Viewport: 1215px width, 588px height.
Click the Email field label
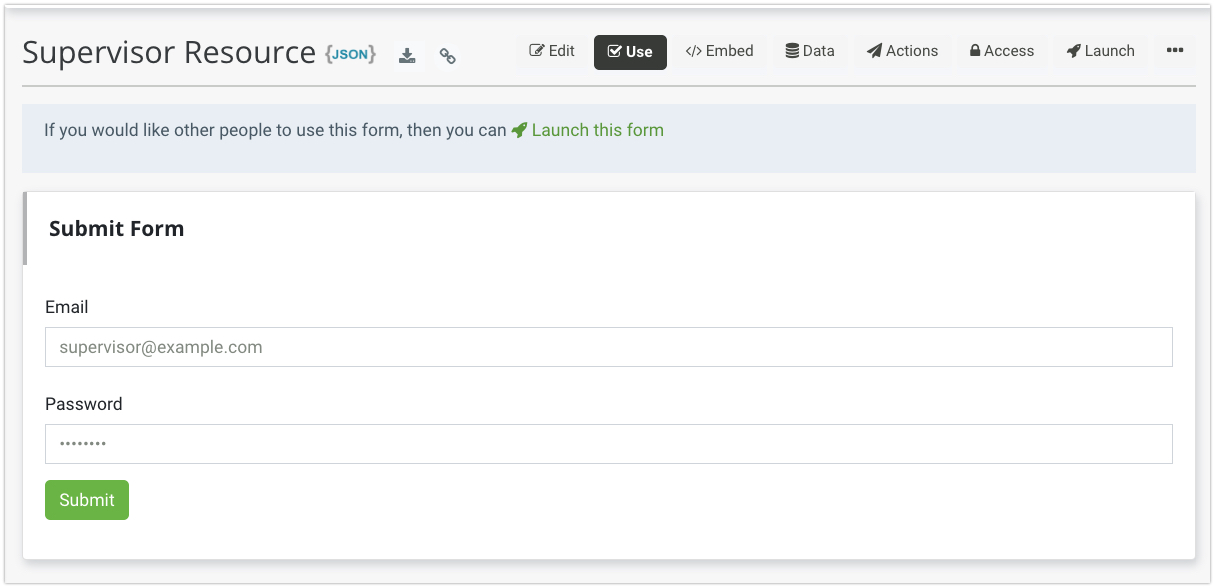(x=67, y=307)
